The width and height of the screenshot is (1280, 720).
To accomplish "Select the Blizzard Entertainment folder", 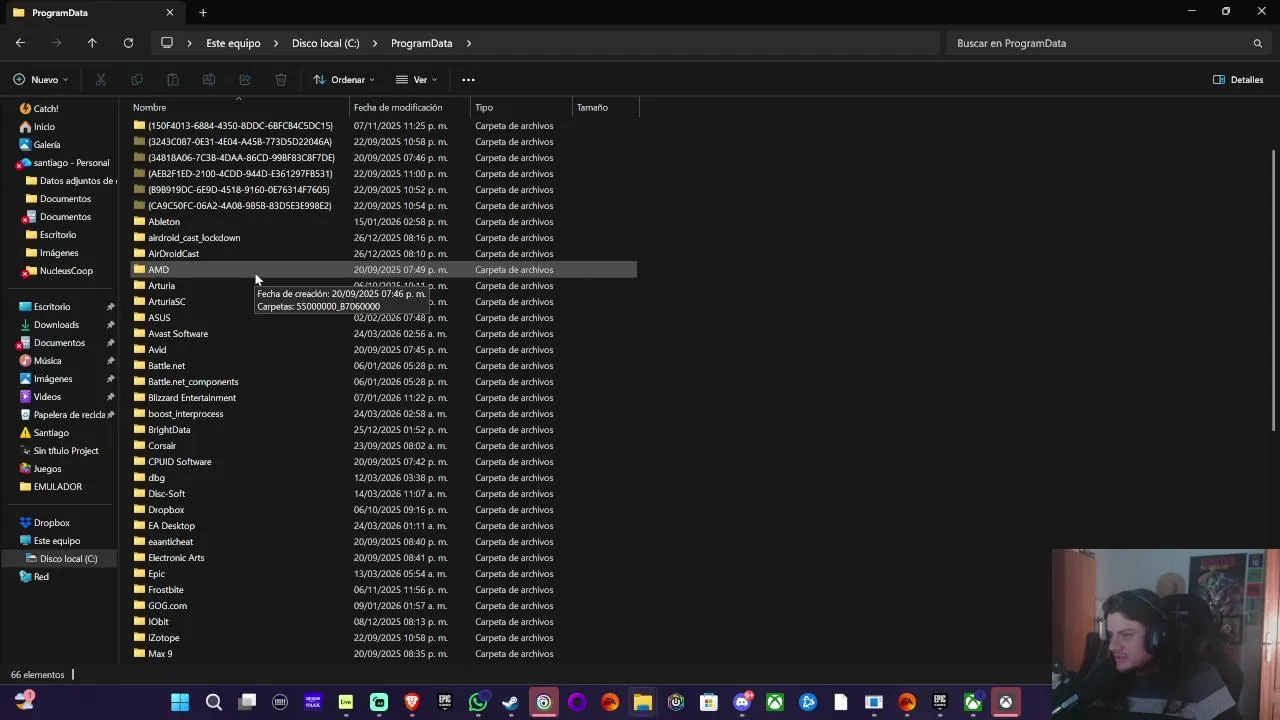I will (x=384, y=398).
